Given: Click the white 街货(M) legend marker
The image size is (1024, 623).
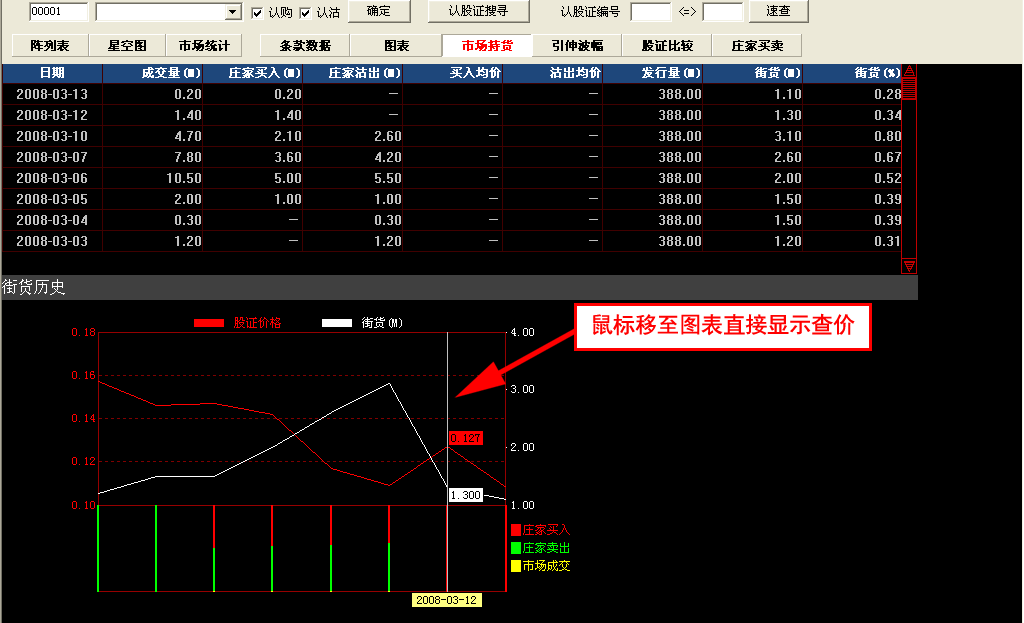Looking at the screenshot, I should (x=337, y=323).
